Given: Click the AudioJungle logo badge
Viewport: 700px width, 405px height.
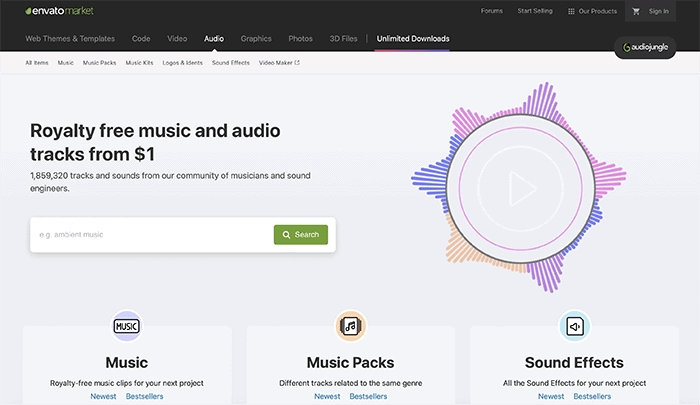Looking at the screenshot, I should click(x=650, y=47).
